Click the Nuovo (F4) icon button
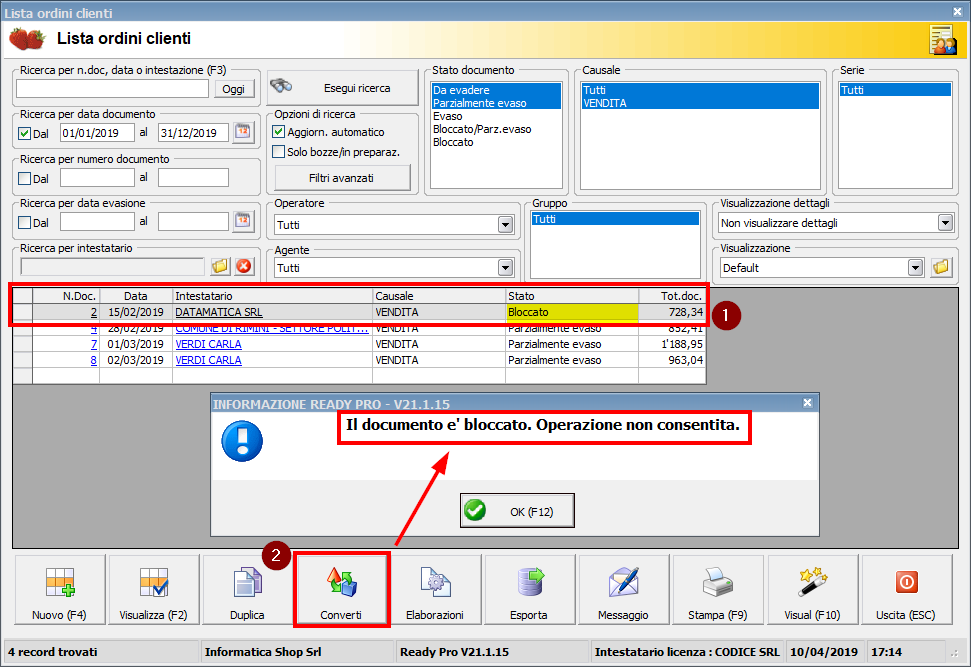Image resolution: width=971 pixels, height=667 pixels. click(x=60, y=590)
